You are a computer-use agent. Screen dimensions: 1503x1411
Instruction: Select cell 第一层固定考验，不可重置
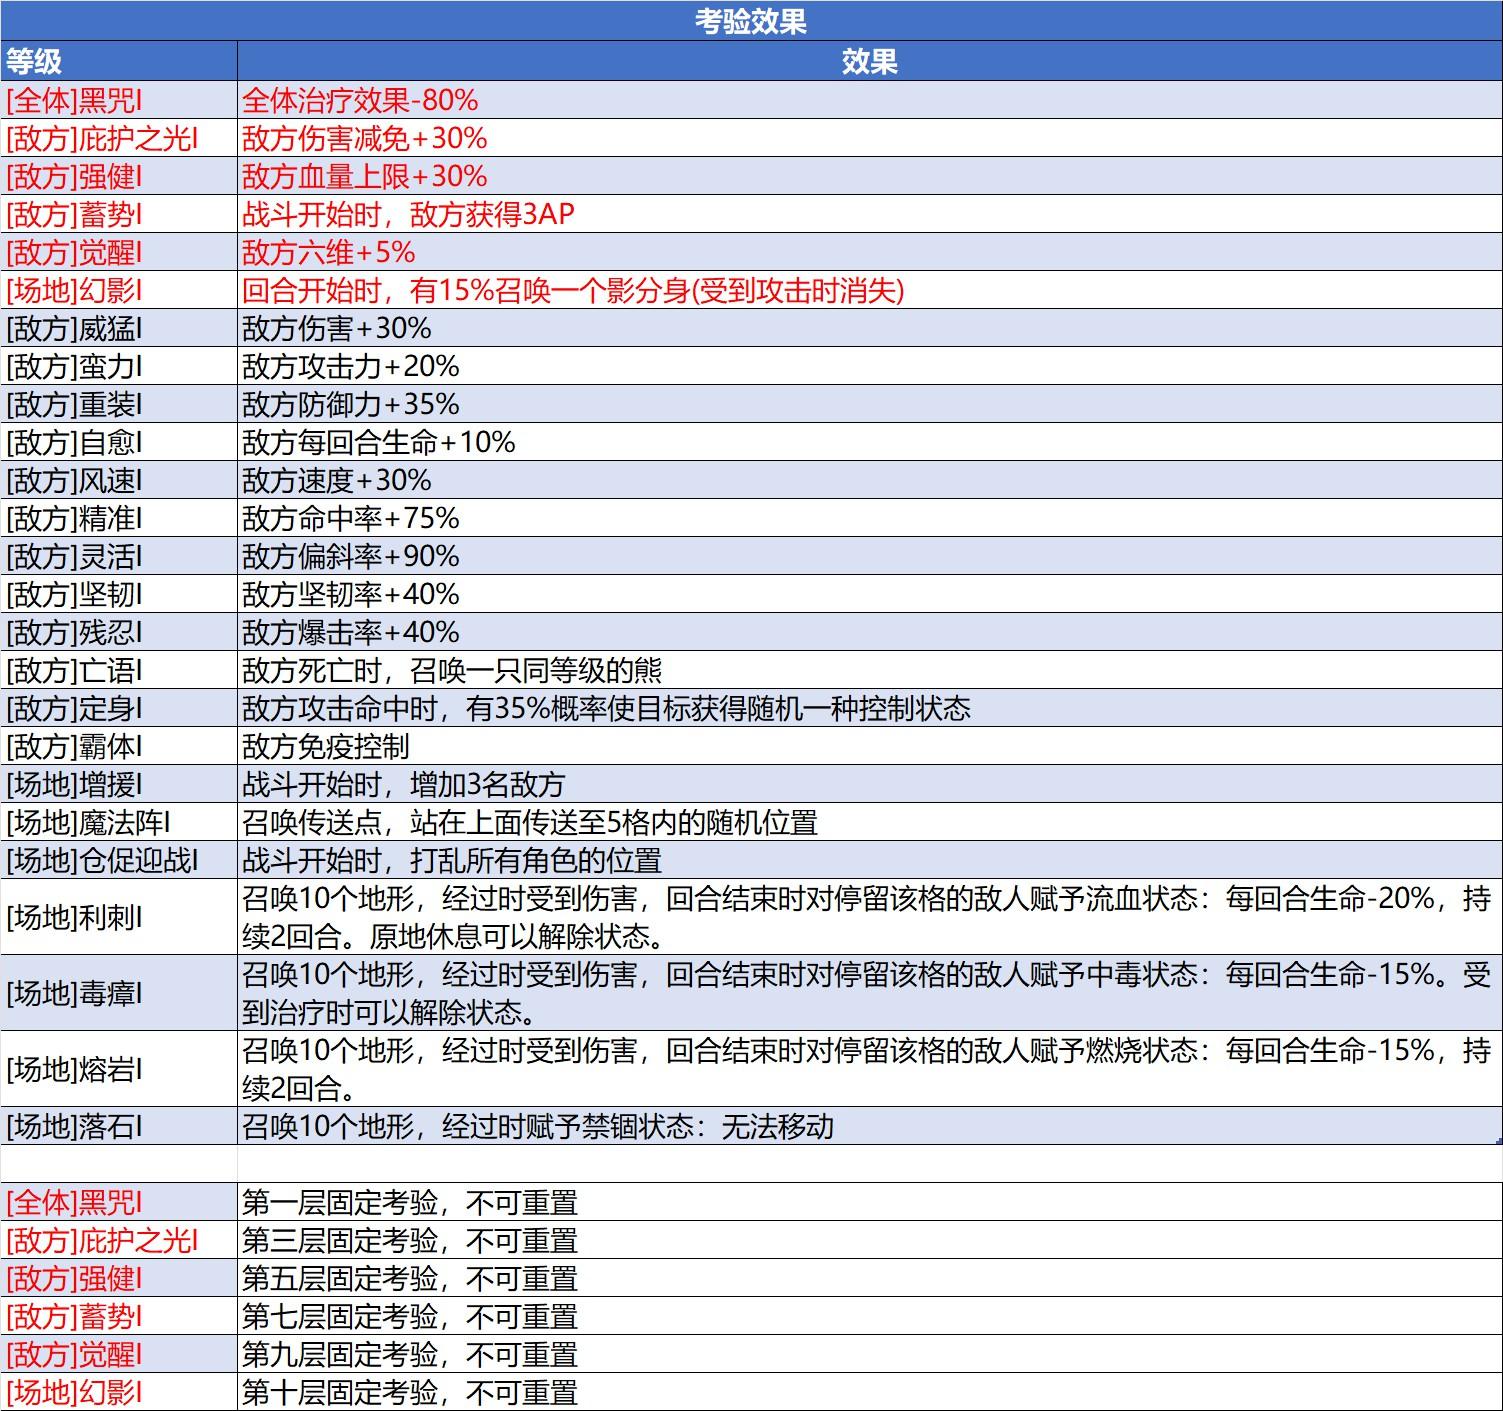pos(870,1202)
